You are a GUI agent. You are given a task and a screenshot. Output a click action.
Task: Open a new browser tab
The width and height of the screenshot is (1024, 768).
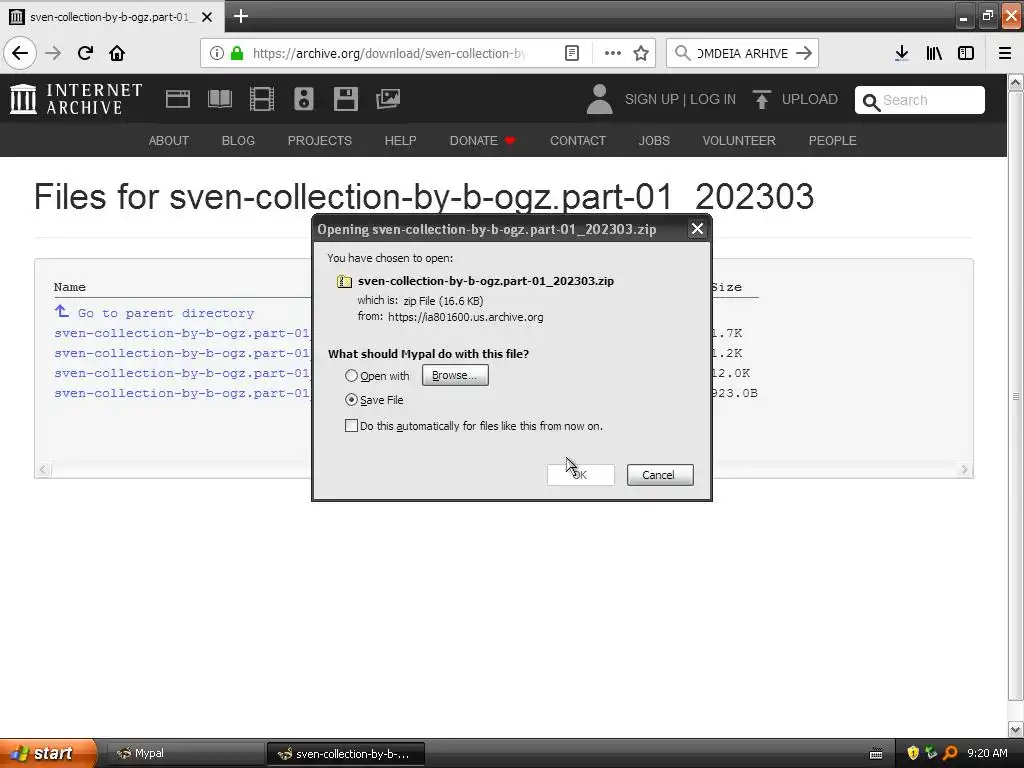(x=240, y=16)
